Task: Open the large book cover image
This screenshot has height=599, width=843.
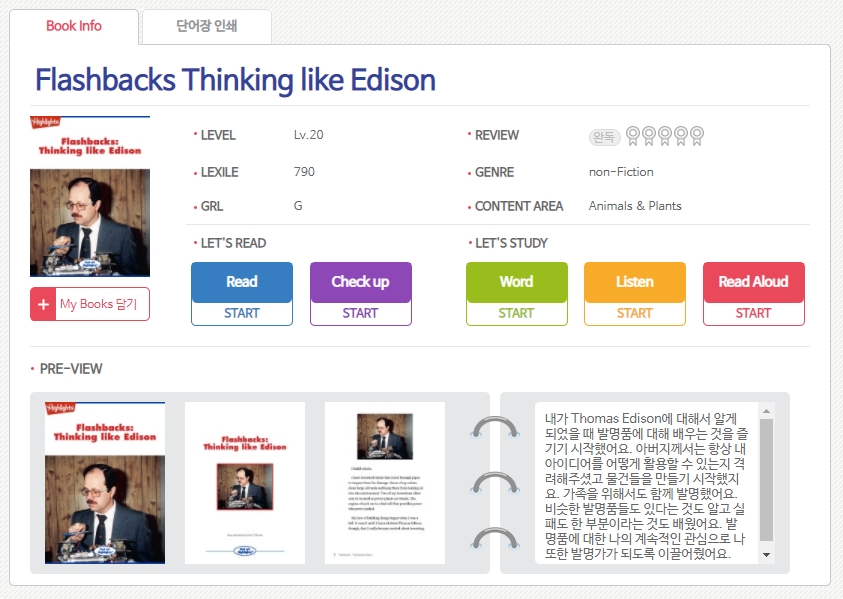Action: pyautogui.click(x=90, y=196)
